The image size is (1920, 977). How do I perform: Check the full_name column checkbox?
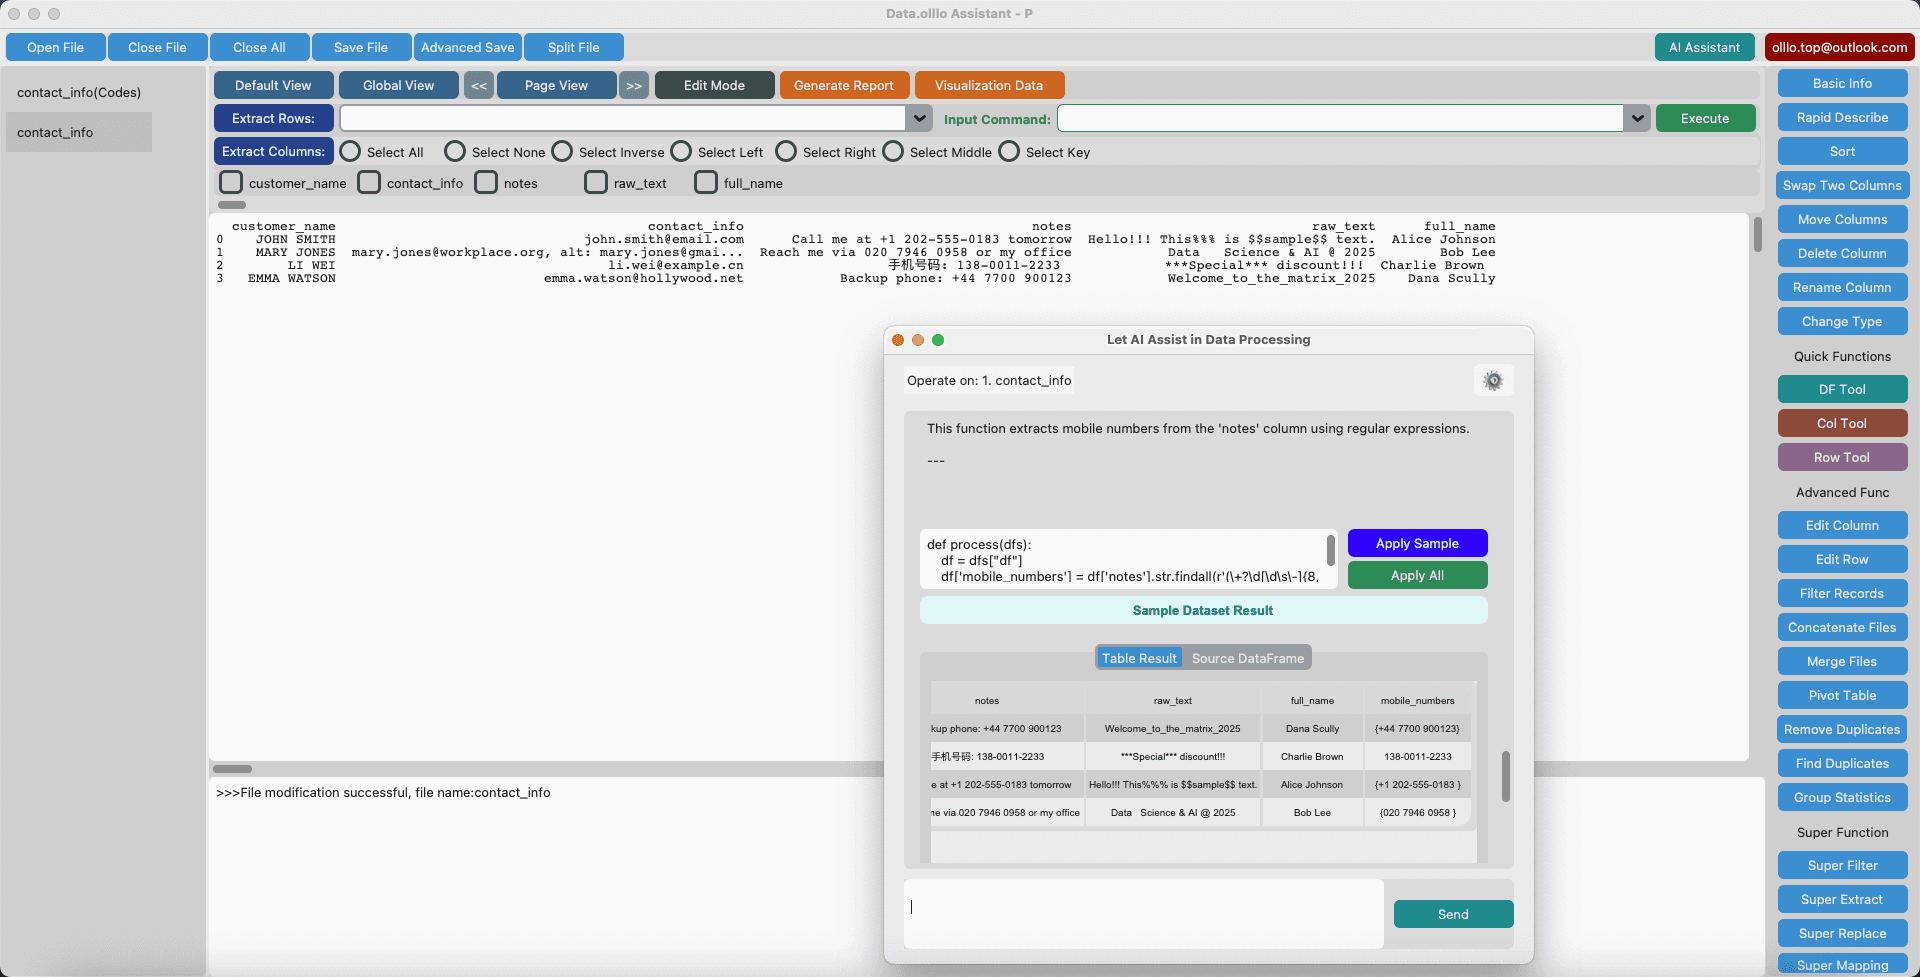[705, 182]
